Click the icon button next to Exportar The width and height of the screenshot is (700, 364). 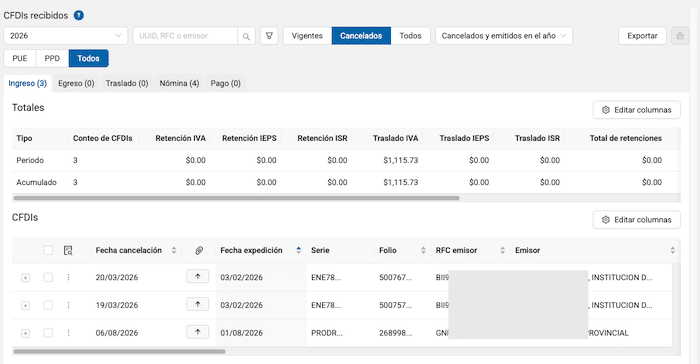click(x=680, y=36)
